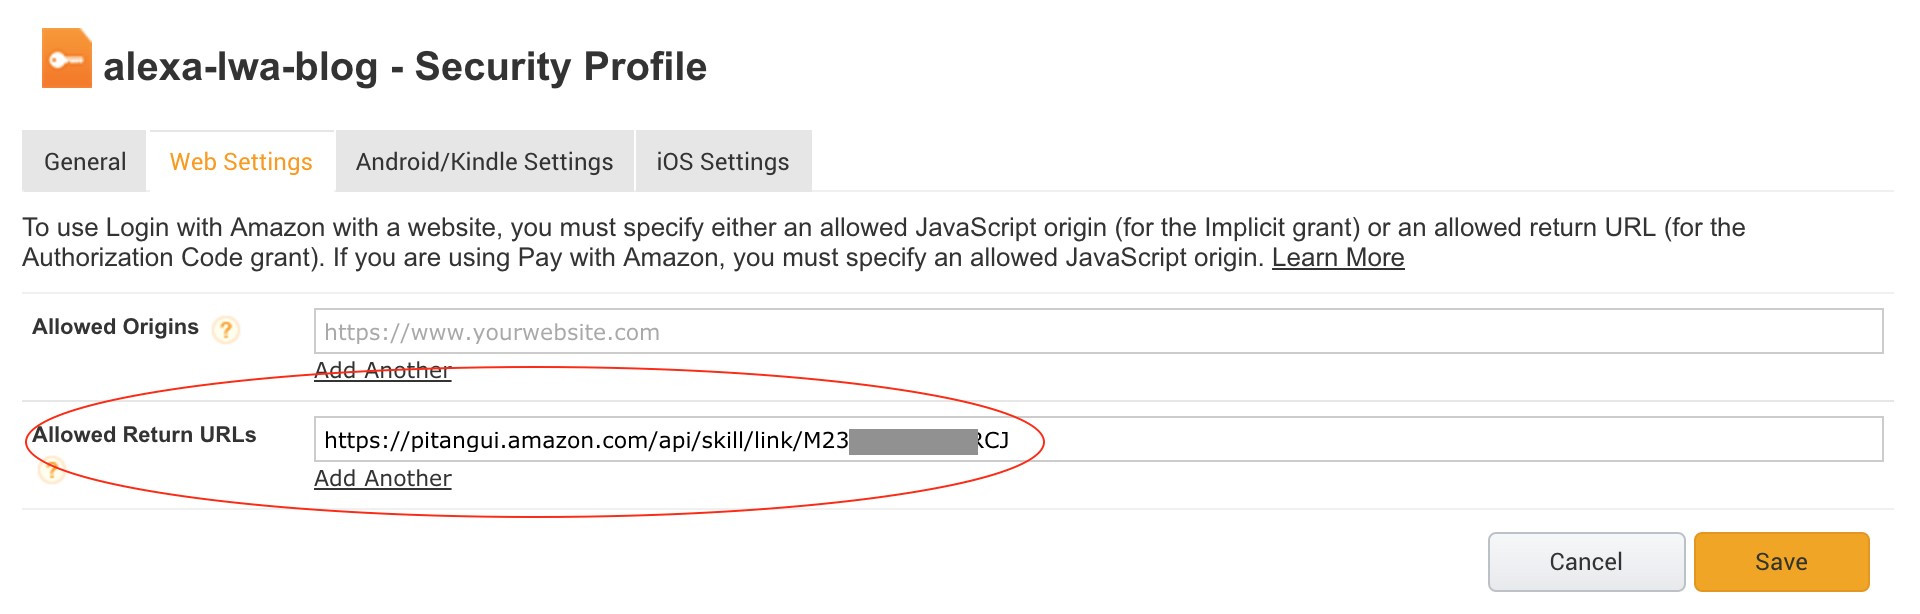The width and height of the screenshot is (1920, 614).
Task: Click the Allowed Origins label
Action: pyautogui.click(x=115, y=325)
